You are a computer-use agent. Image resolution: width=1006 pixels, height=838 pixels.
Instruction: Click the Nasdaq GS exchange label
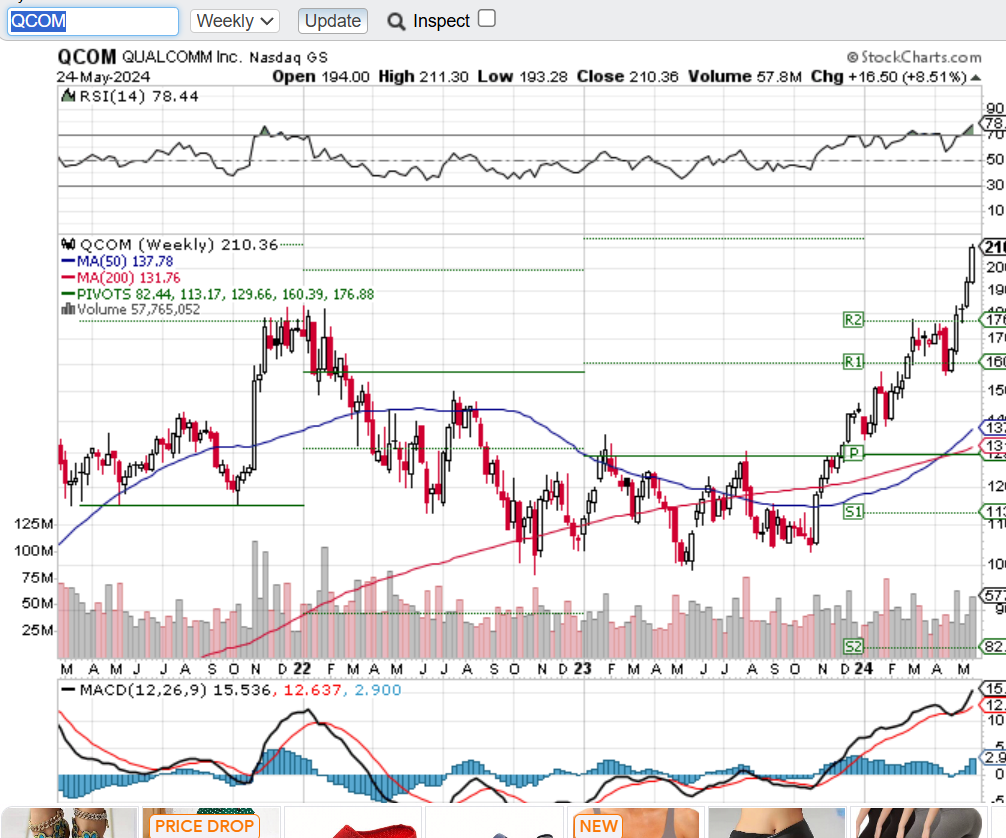point(289,58)
